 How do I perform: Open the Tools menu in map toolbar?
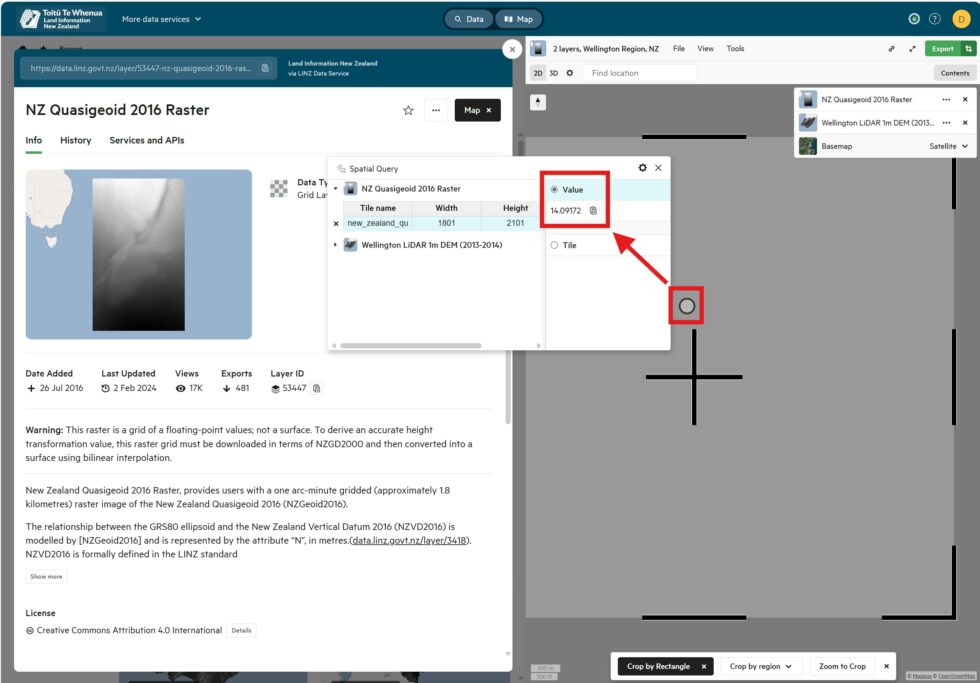click(735, 48)
